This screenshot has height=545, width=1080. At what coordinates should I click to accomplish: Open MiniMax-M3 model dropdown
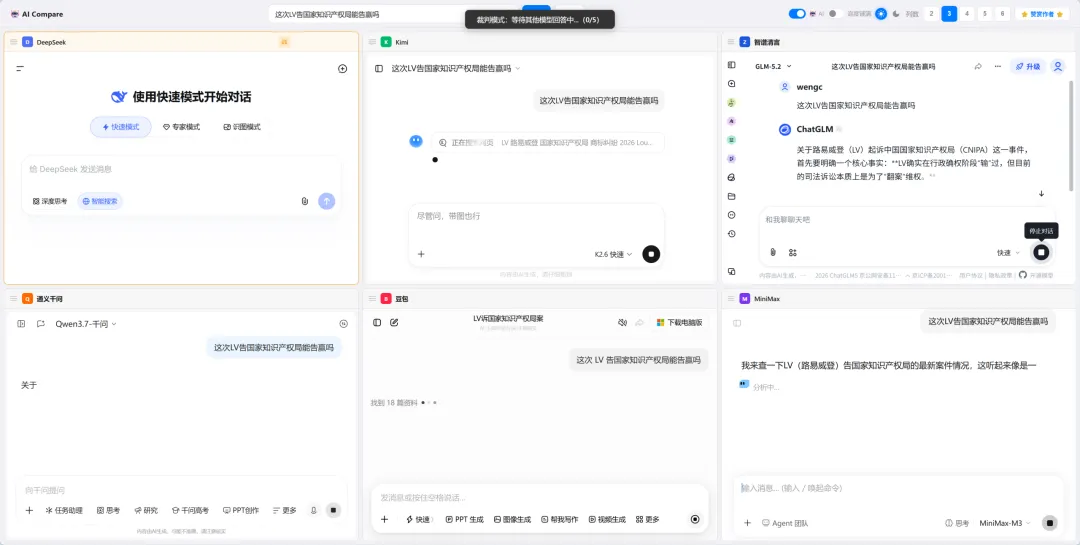coord(1005,523)
